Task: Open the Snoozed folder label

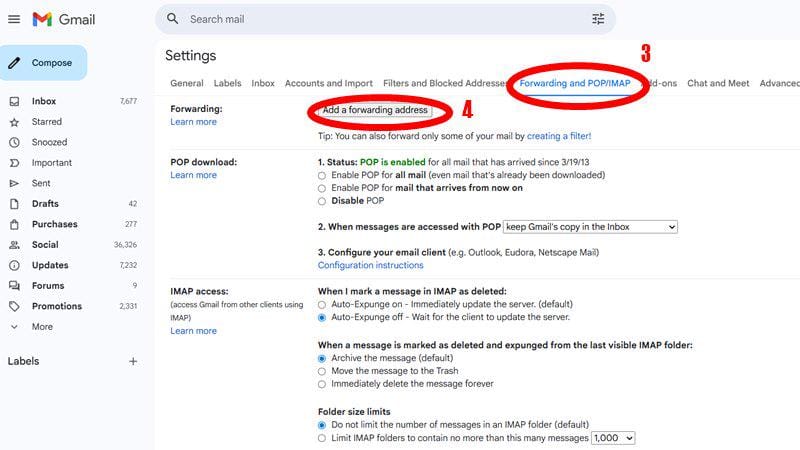Action: coord(49,142)
